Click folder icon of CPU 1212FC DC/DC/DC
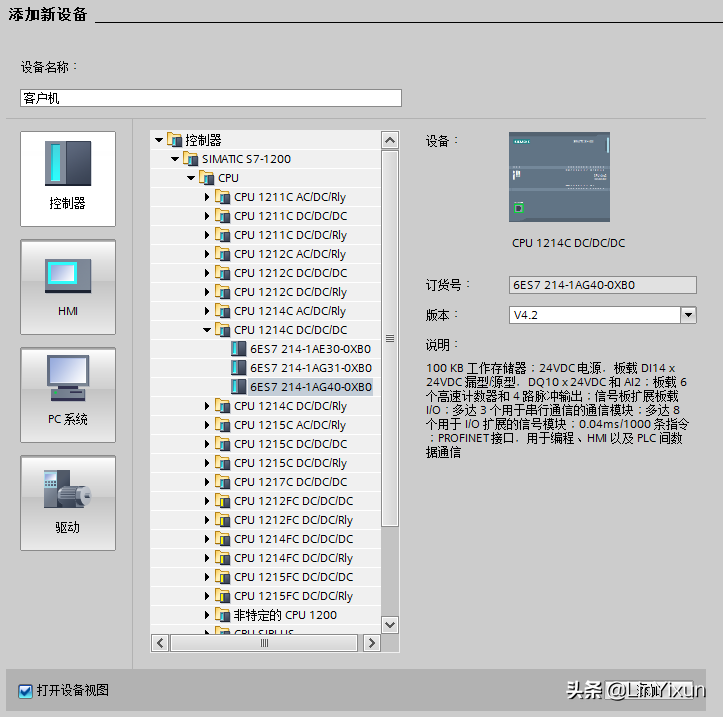This screenshot has width=723, height=717. click(223, 501)
